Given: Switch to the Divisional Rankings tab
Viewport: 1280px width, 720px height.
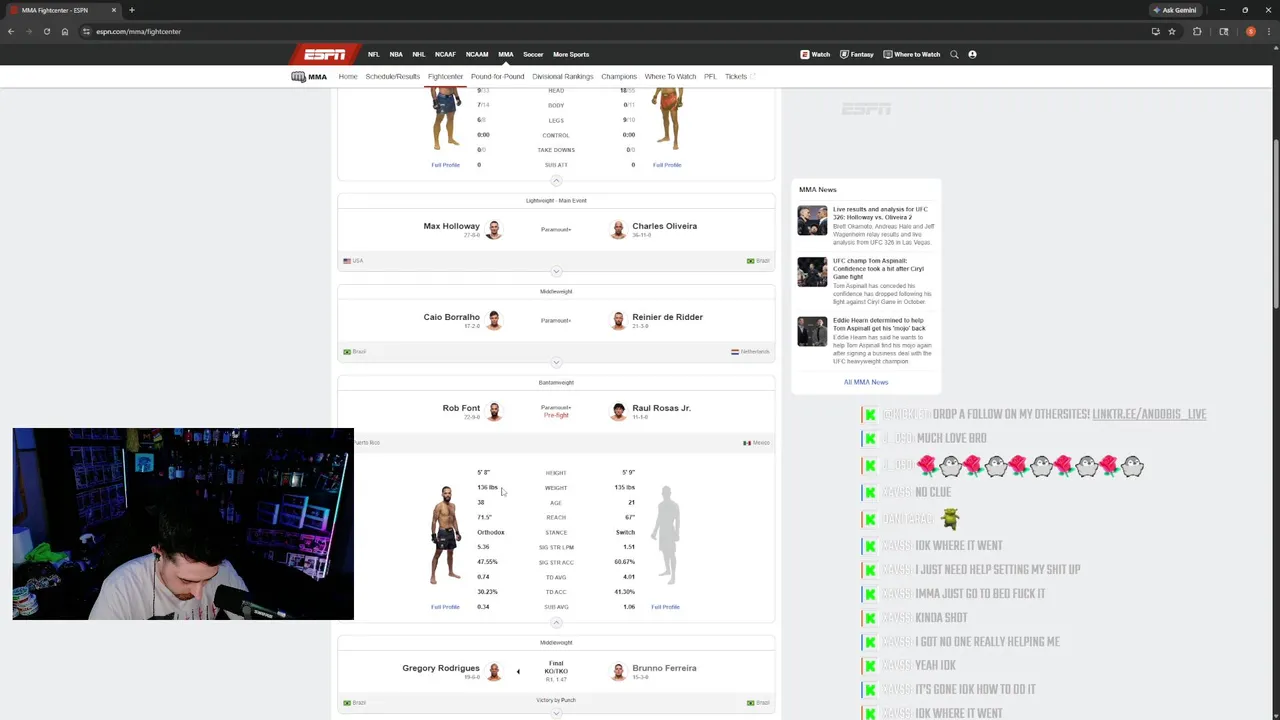Looking at the screenshot, I should point(563,76).
